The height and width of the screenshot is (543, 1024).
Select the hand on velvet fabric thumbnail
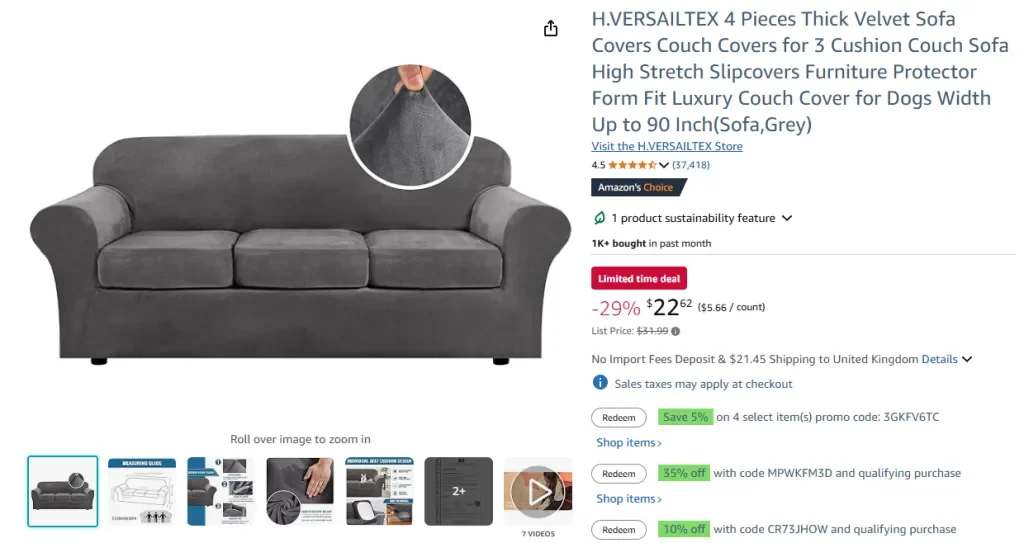(300, 491)
